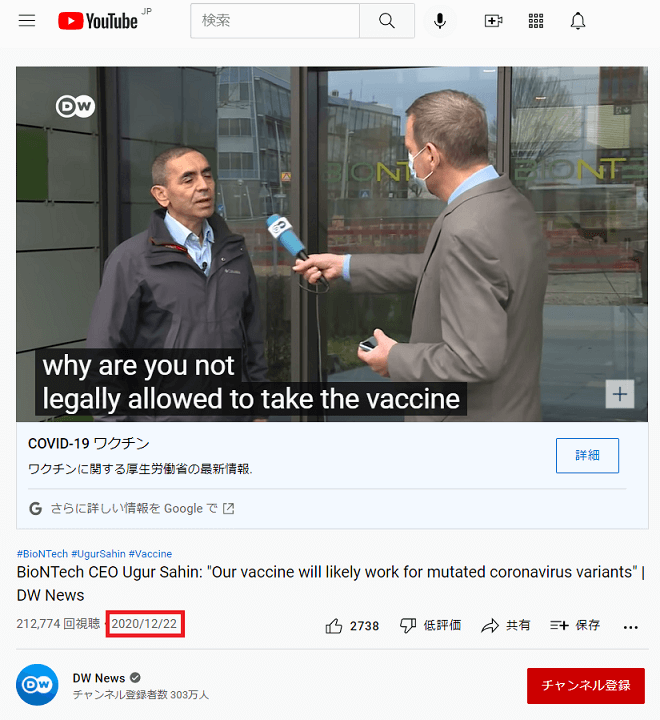Viewport: 660px width, 720px height.
Task: Open 詳細 for COVID-19 vaccine info
Action: [587, 456]
